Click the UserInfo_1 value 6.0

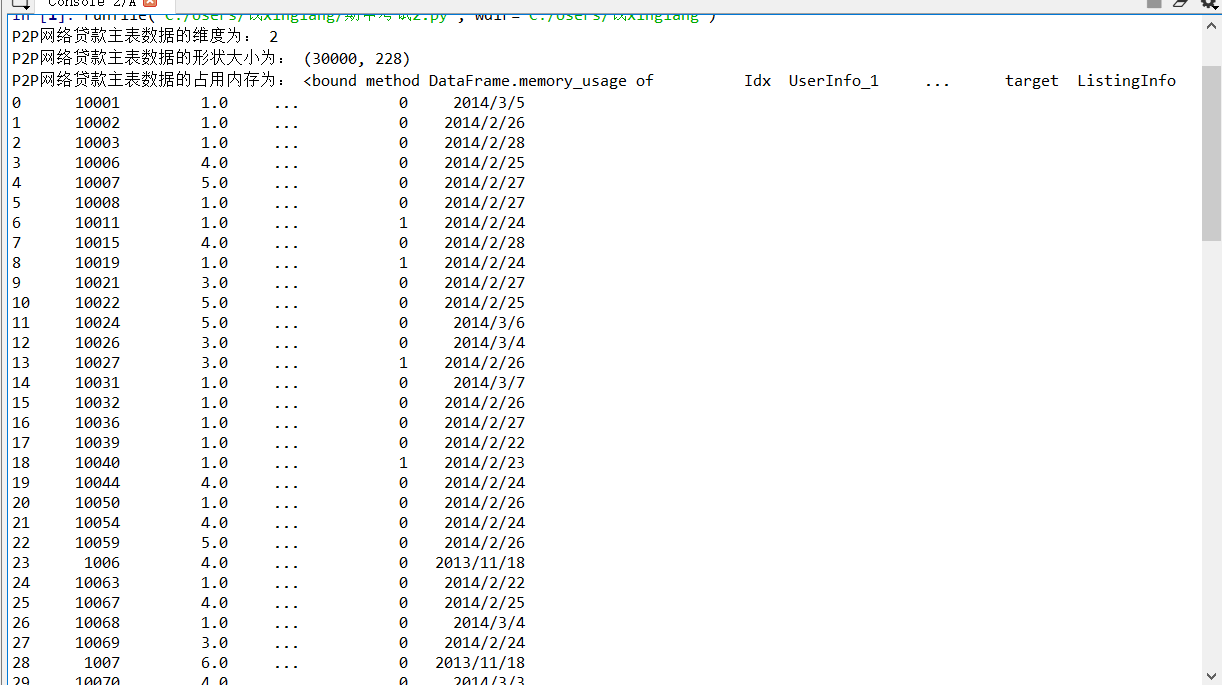(214, 662)
